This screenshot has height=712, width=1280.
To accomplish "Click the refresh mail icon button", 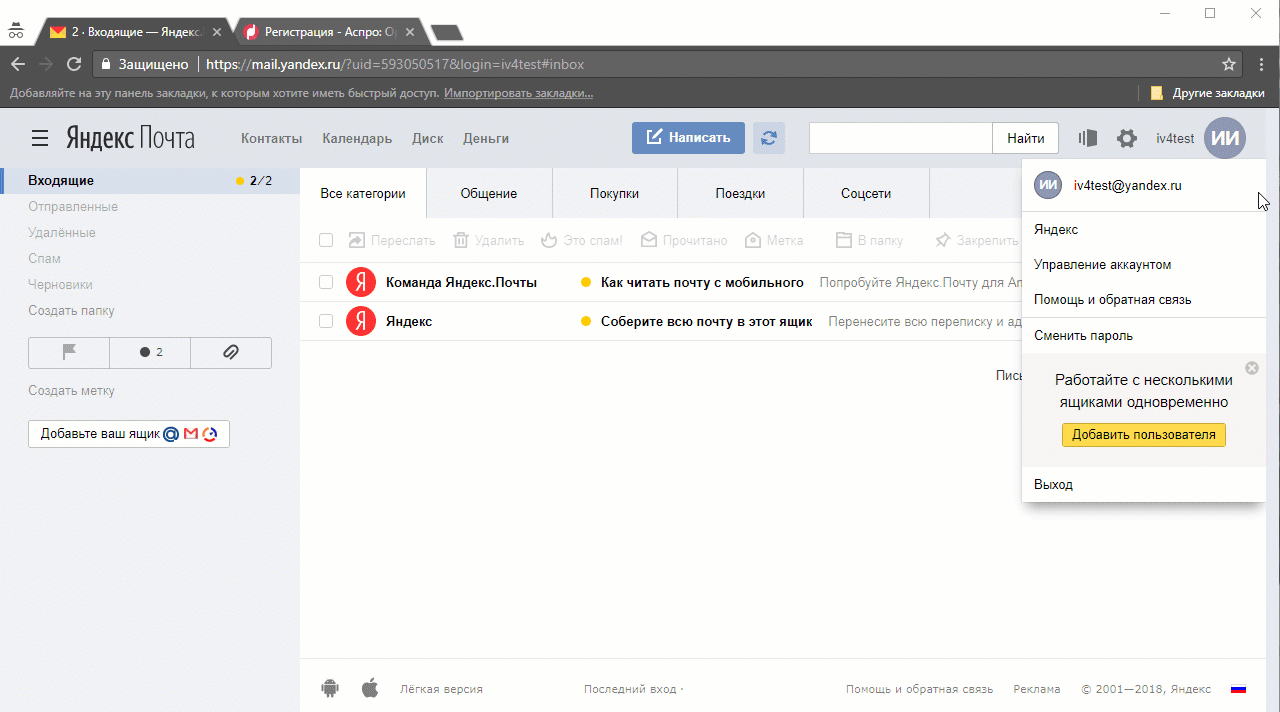I will pos(768,138).
